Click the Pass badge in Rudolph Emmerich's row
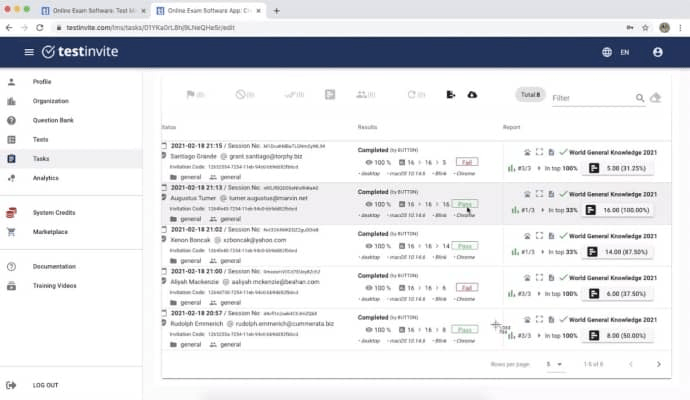The height and width of the screenshot is (400, 690). pos(465,330)
